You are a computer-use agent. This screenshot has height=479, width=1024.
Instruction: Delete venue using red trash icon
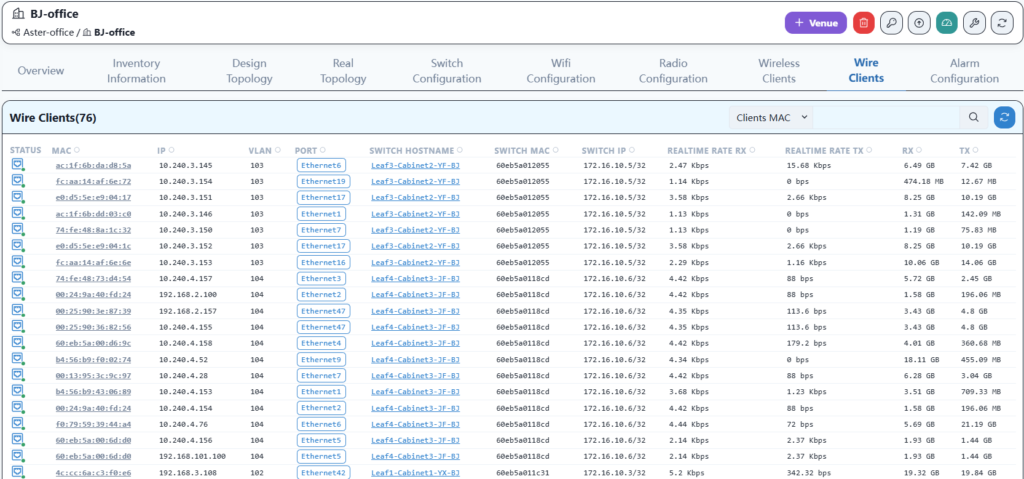click(x=864, y=22)
